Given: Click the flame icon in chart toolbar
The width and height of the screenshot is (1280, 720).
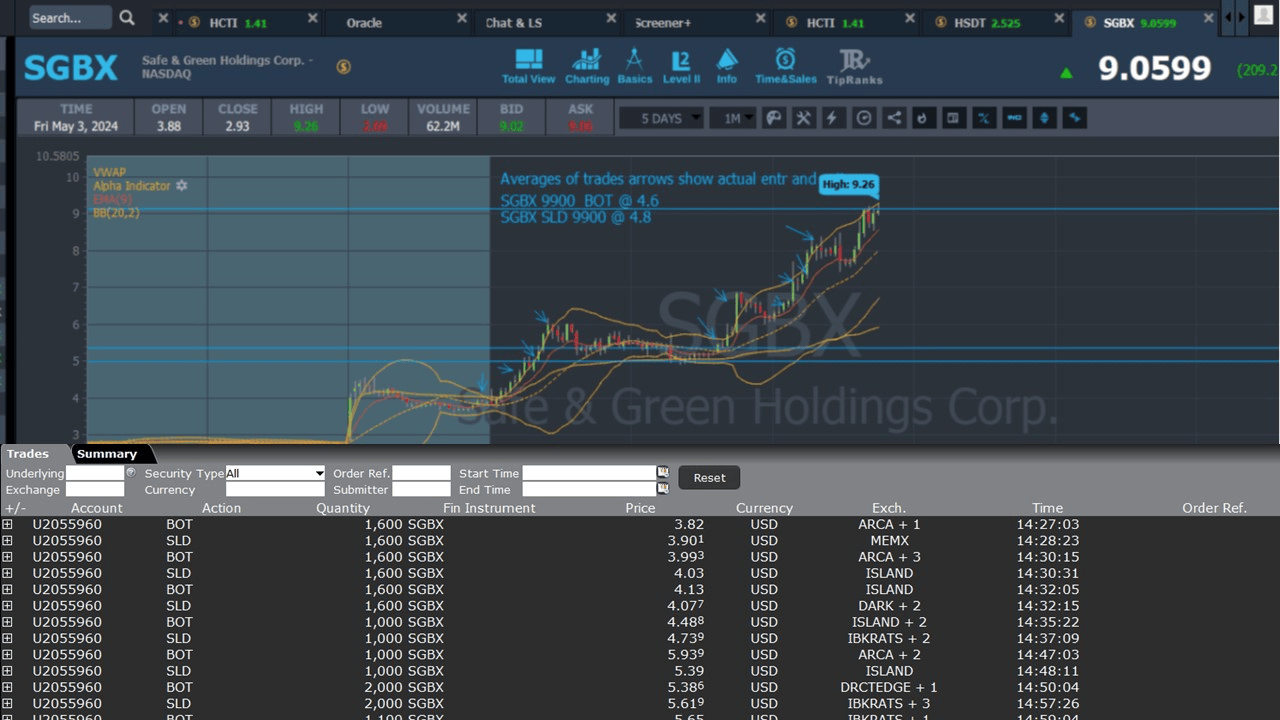Looking at the screenshot, I should (x=922, y=118).
